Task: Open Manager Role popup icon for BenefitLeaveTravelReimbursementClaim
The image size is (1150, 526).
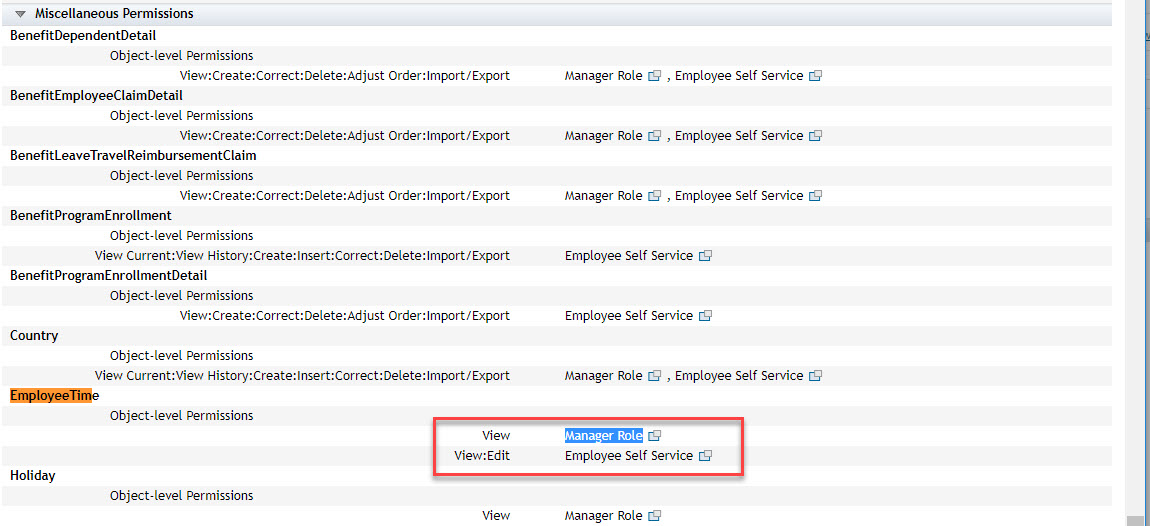Action: coord(655,196)
